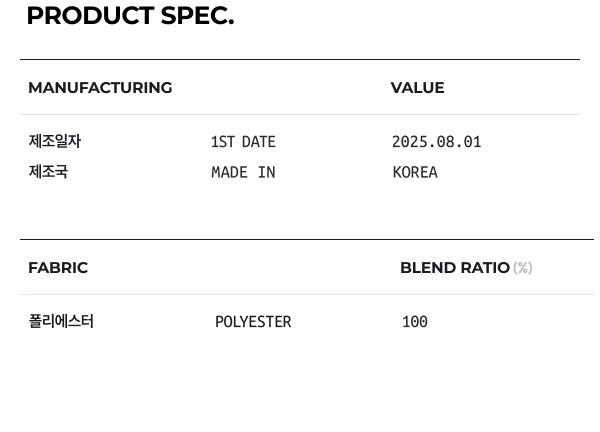Select the 폴리에스터 fabric label
The width and height of the screenshot is (600, 432).
click(x=61, y=322)
